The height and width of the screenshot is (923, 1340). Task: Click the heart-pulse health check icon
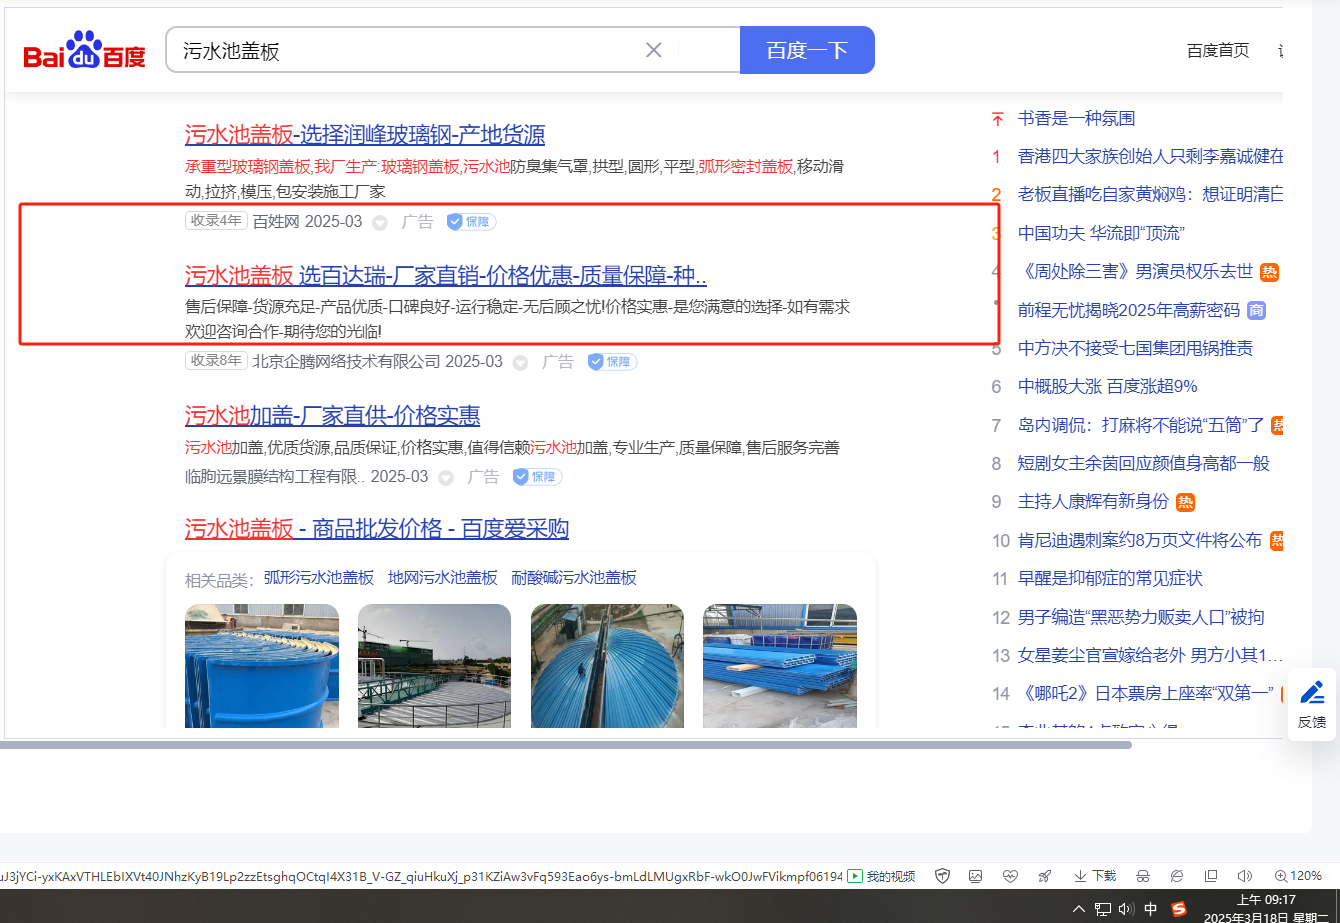1010,876
